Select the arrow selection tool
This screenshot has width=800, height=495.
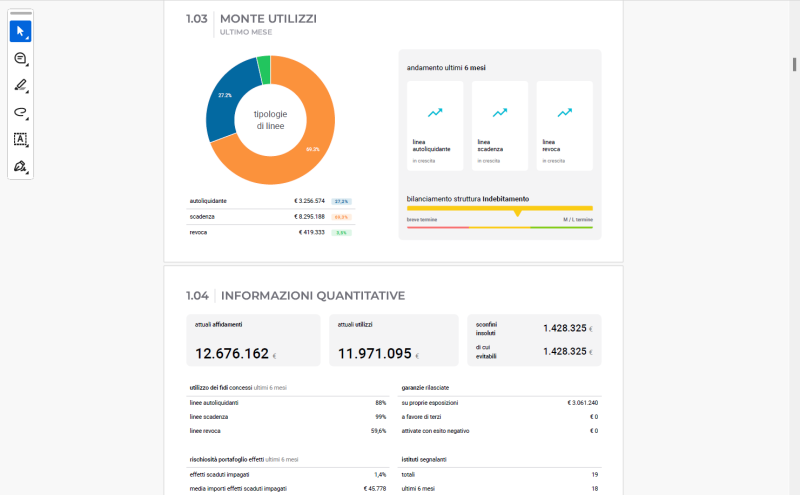21,31
